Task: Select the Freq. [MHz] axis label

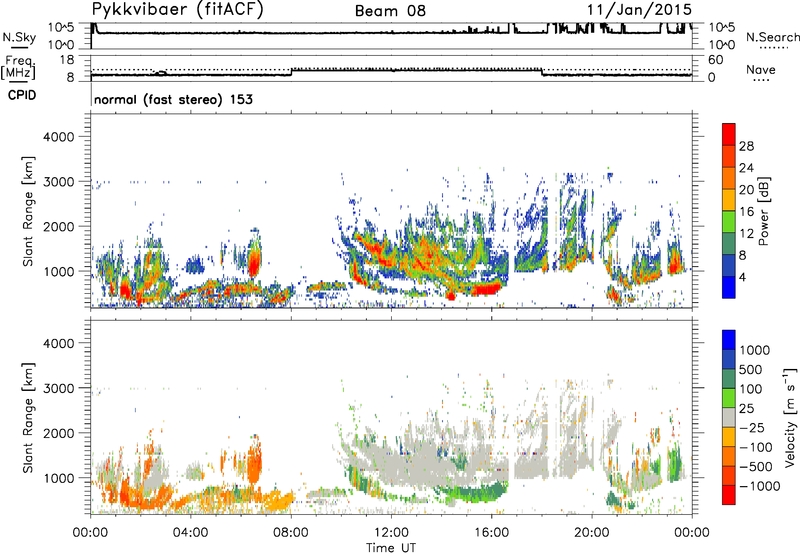Action: click(x=18, y=68)
